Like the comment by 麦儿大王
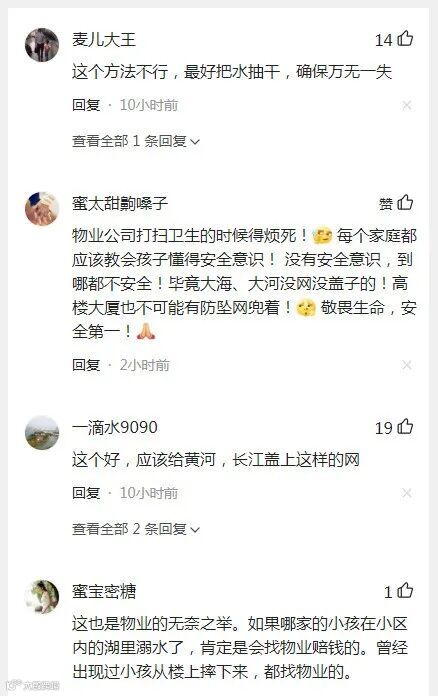 [405, 39]
